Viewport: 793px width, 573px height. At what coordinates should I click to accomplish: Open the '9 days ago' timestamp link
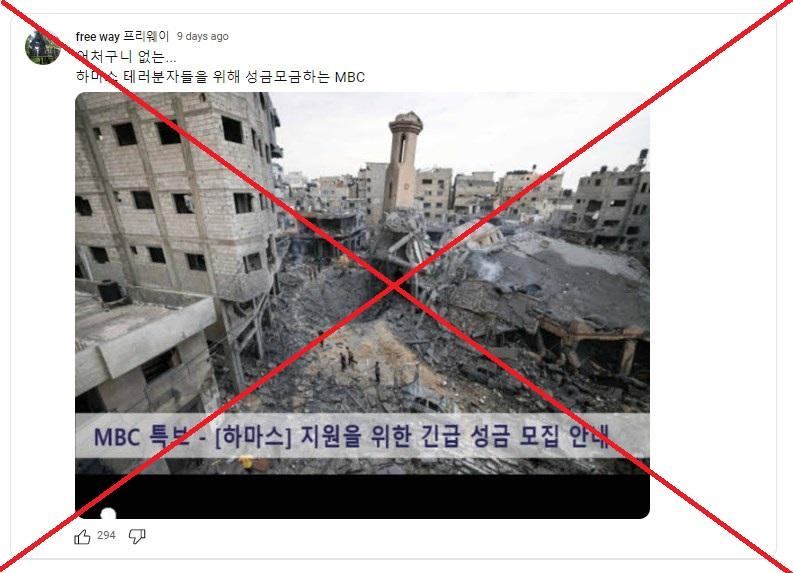tap(202, 36)
